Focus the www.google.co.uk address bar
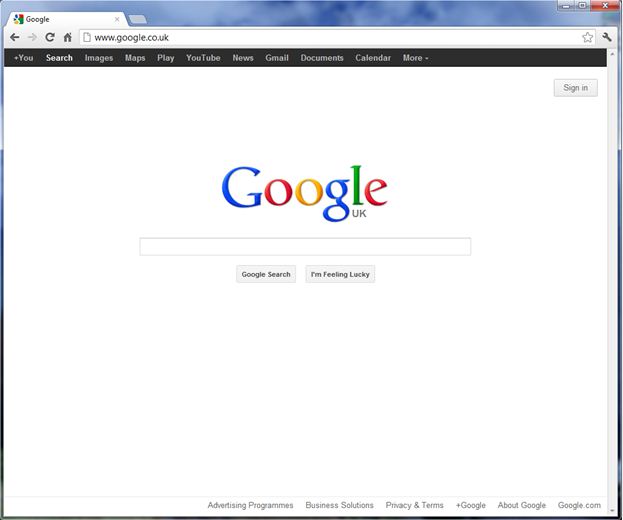The image size is (623, 520). pos(336,37)
